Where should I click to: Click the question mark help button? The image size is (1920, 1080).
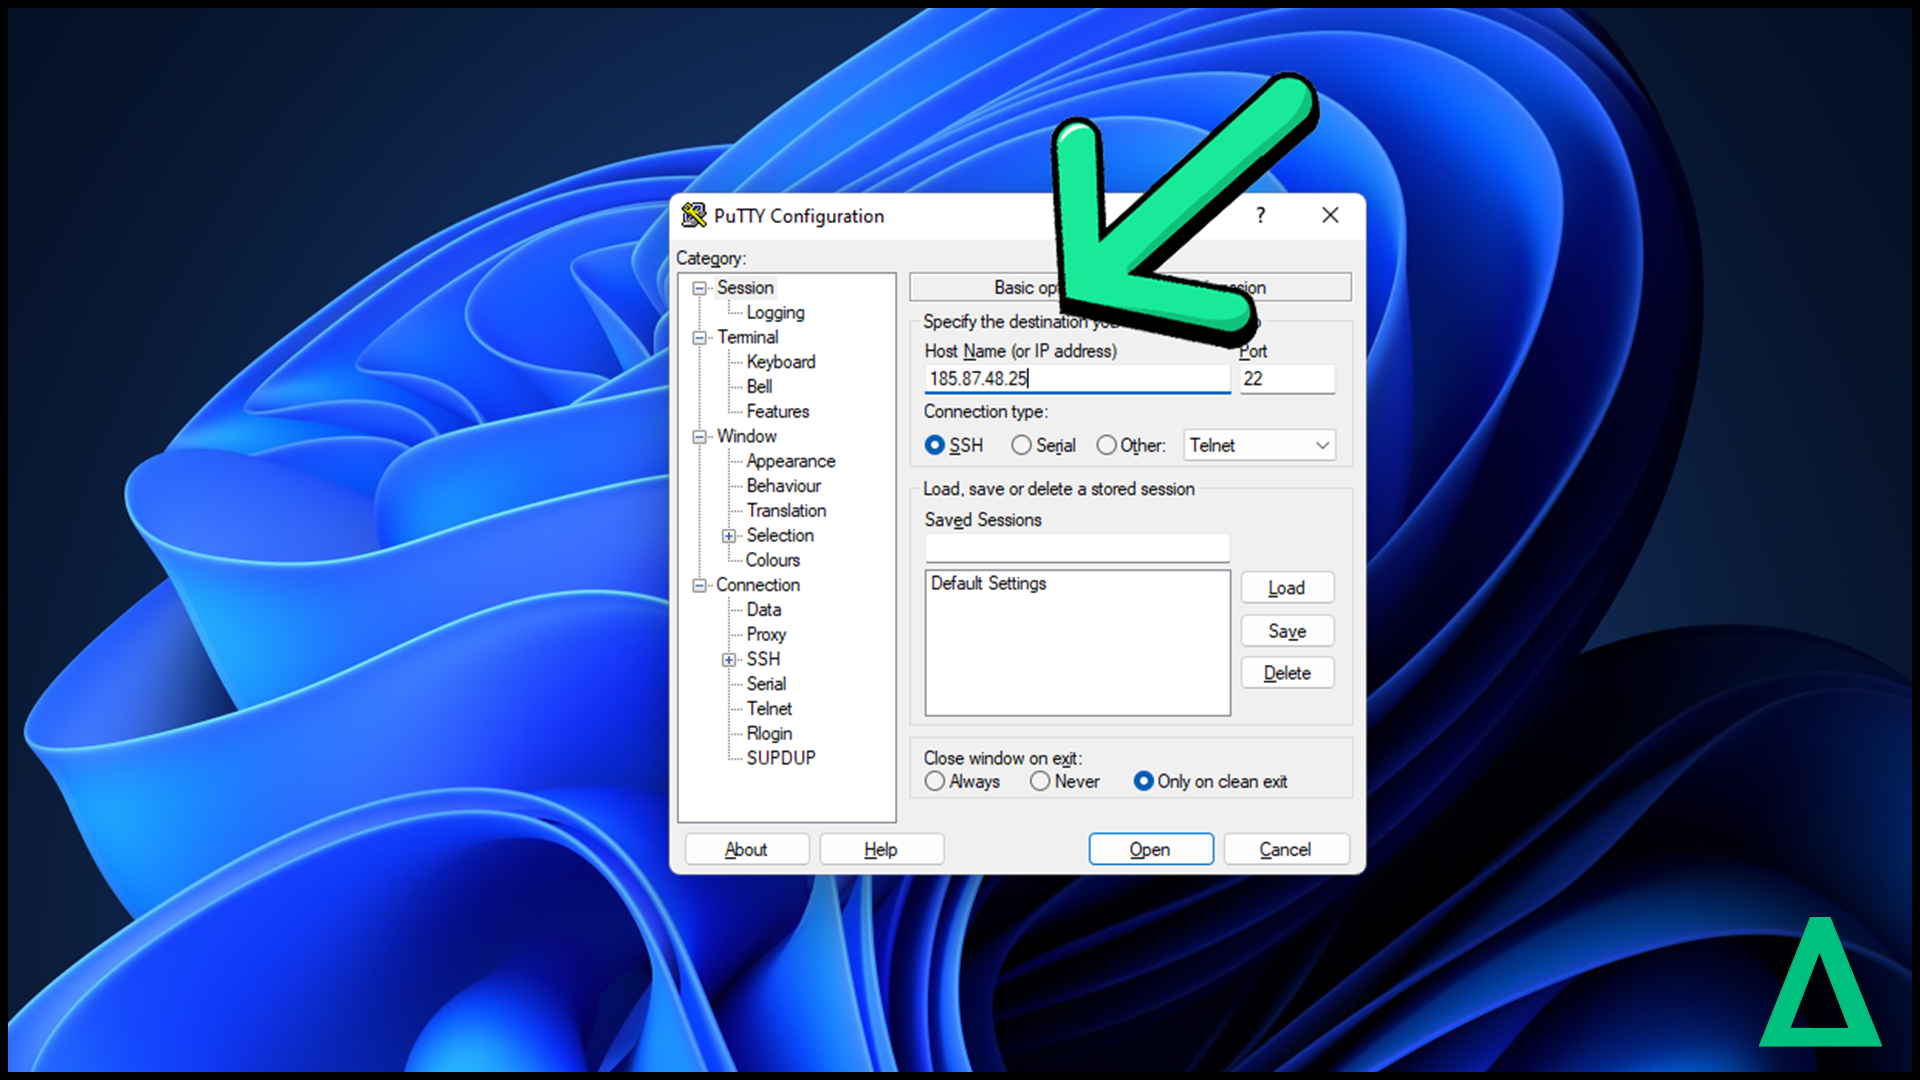pyautogui.click(x=1260, y=215)
